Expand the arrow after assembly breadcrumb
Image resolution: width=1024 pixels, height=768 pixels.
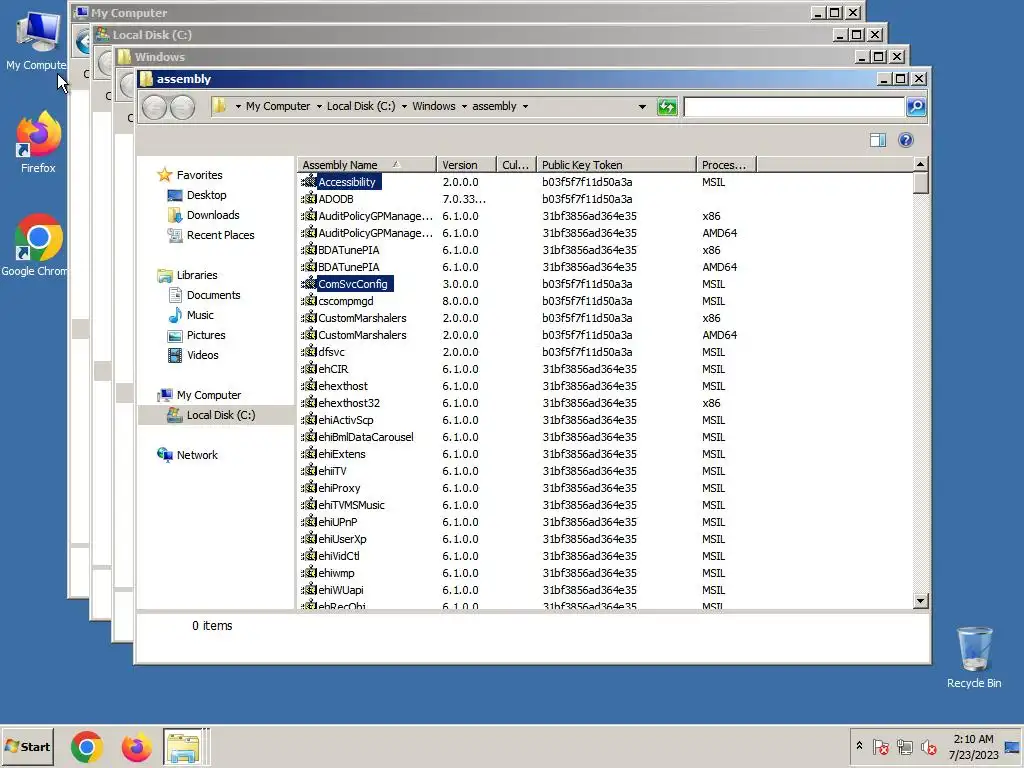[x=525, y=106]
